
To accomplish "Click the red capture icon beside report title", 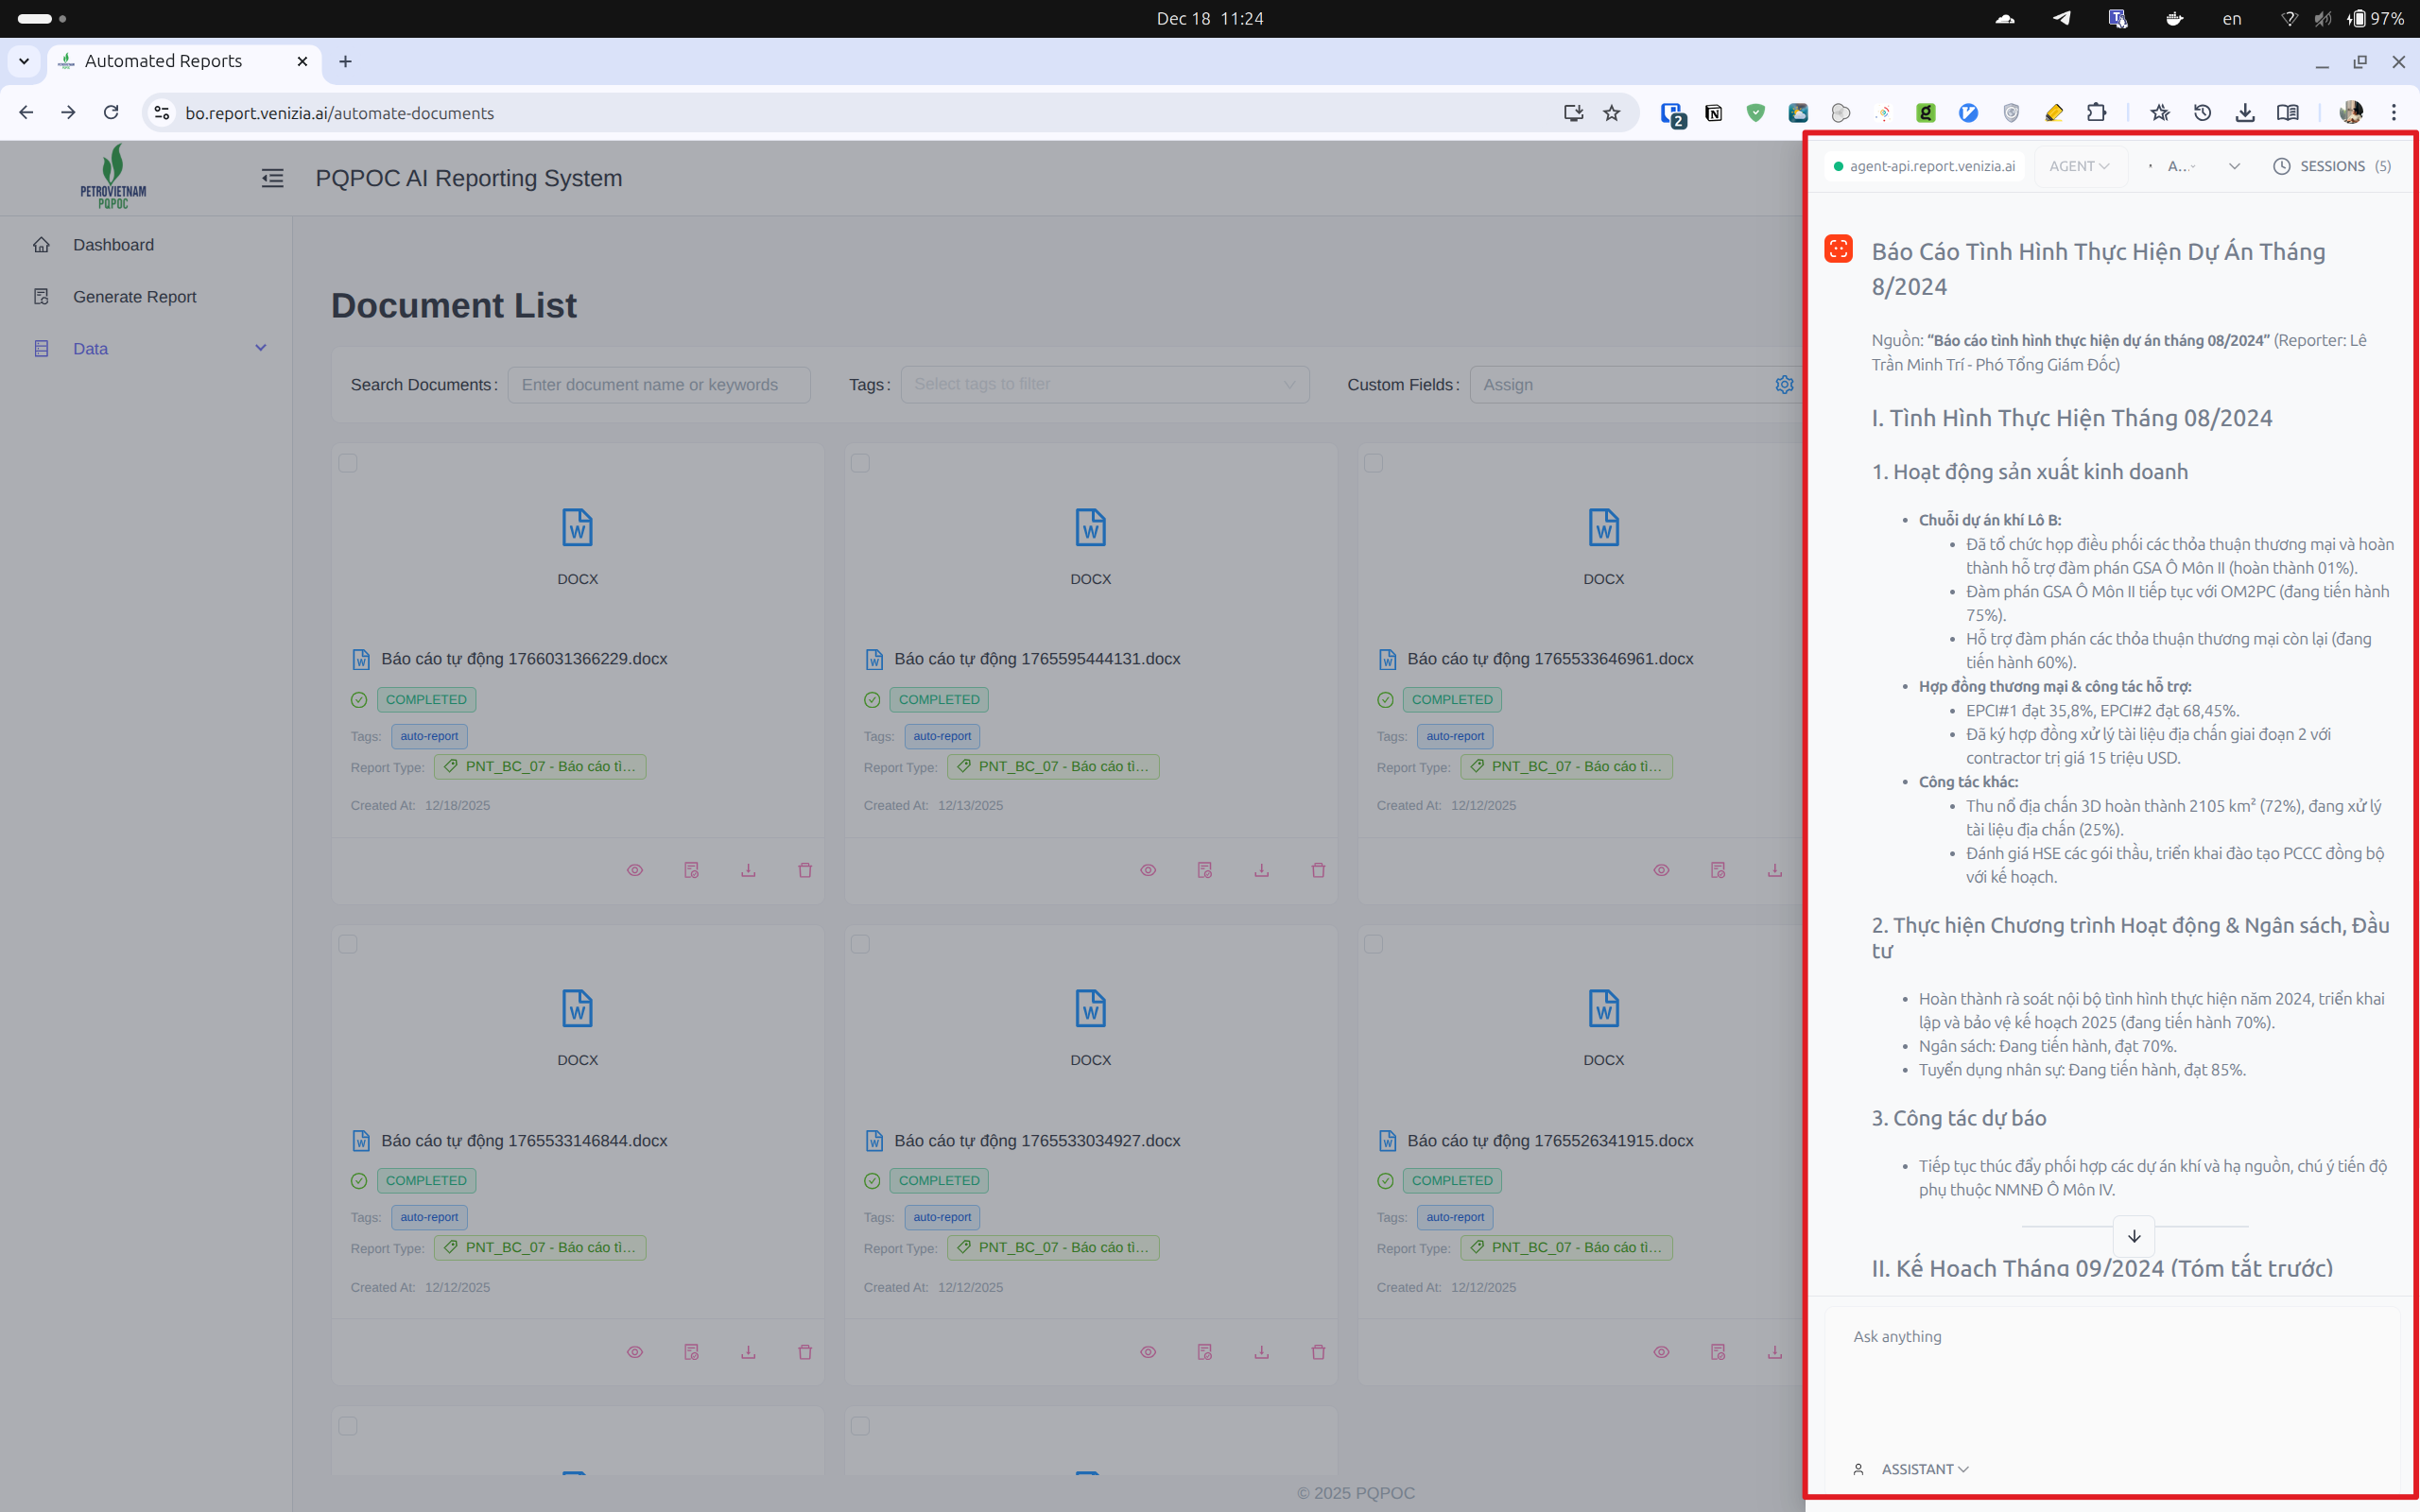I will pyautogui.click(x=1838, y=249).
